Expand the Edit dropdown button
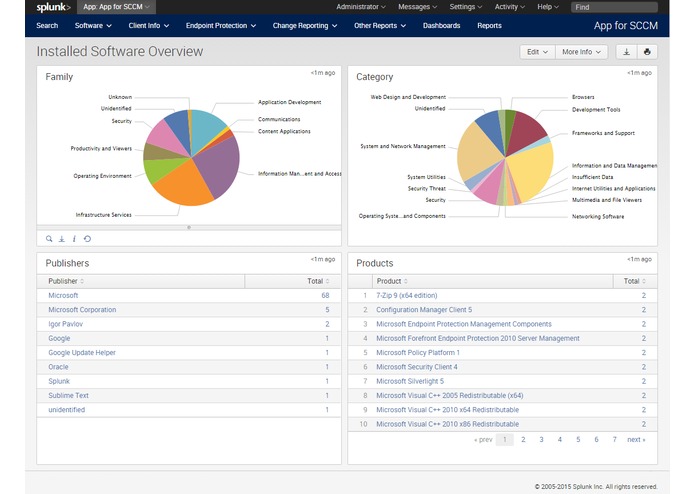The height and width of the screenshot is (494, 695). click(537, 52)
